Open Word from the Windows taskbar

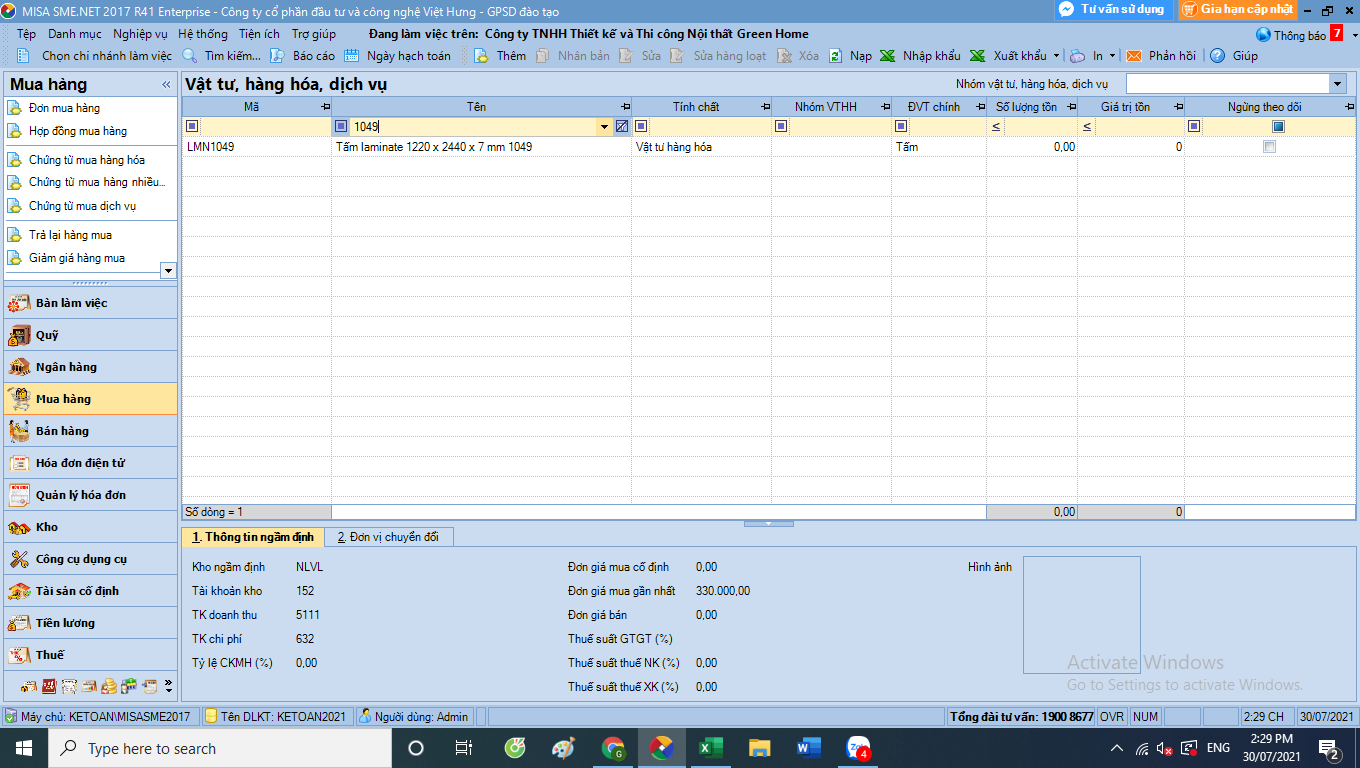[809, 747]
